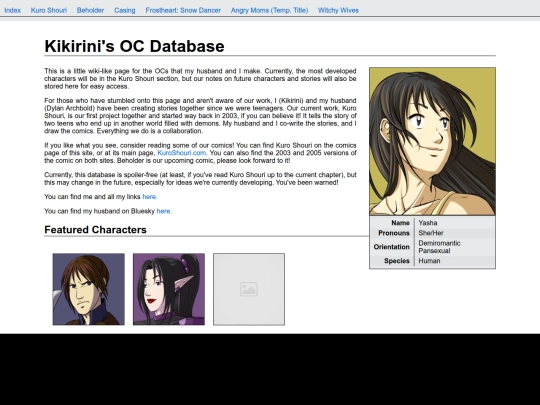Click 'here' link for husband's Bluesky
This screenshot has width=540, height=405.
tap(164, 211)
